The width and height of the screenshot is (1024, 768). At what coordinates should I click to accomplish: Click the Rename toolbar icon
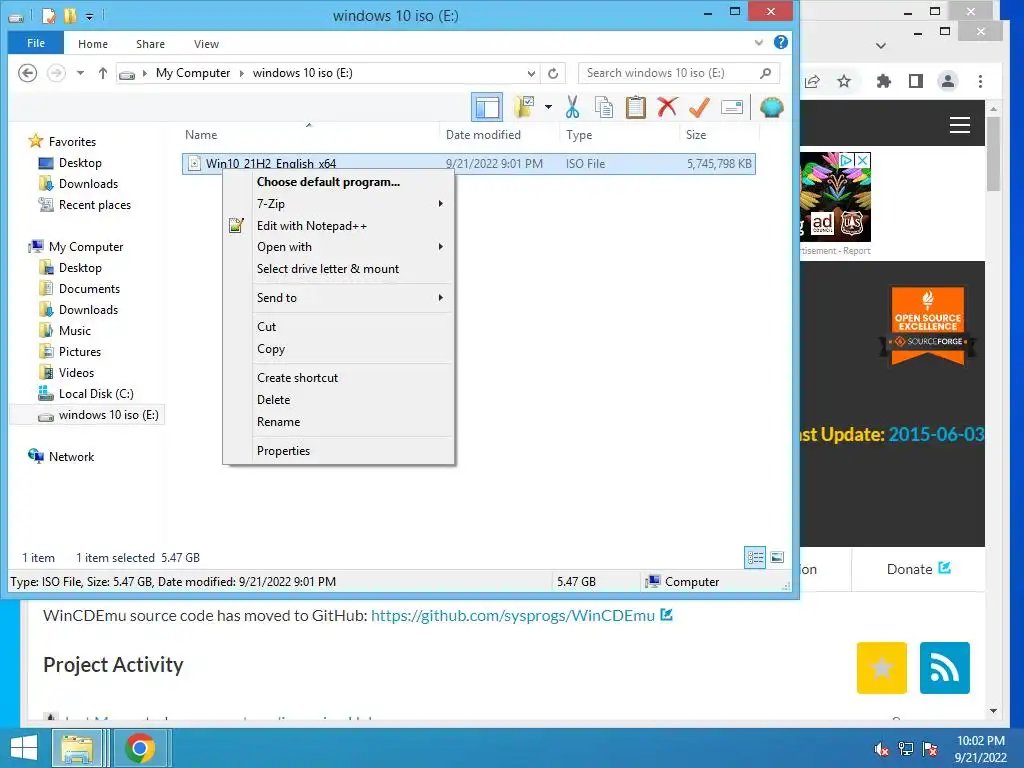(x=731, y=107)
